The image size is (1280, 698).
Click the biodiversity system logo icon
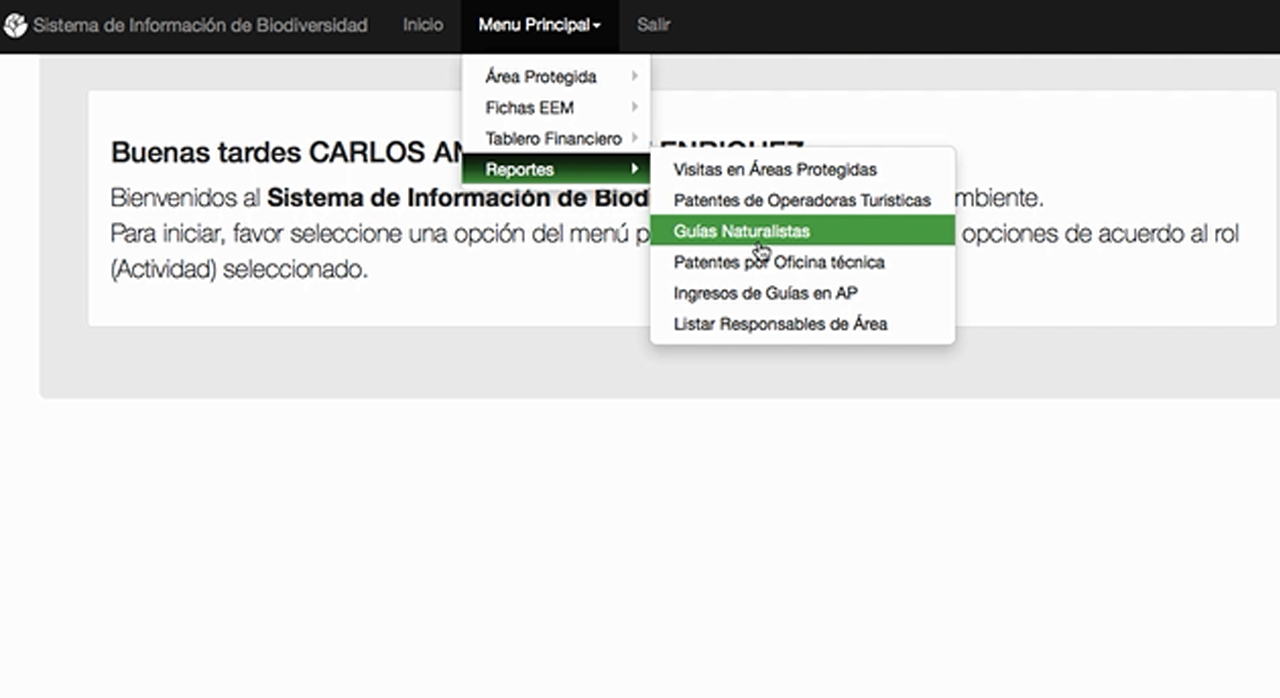tap(15, 26)
